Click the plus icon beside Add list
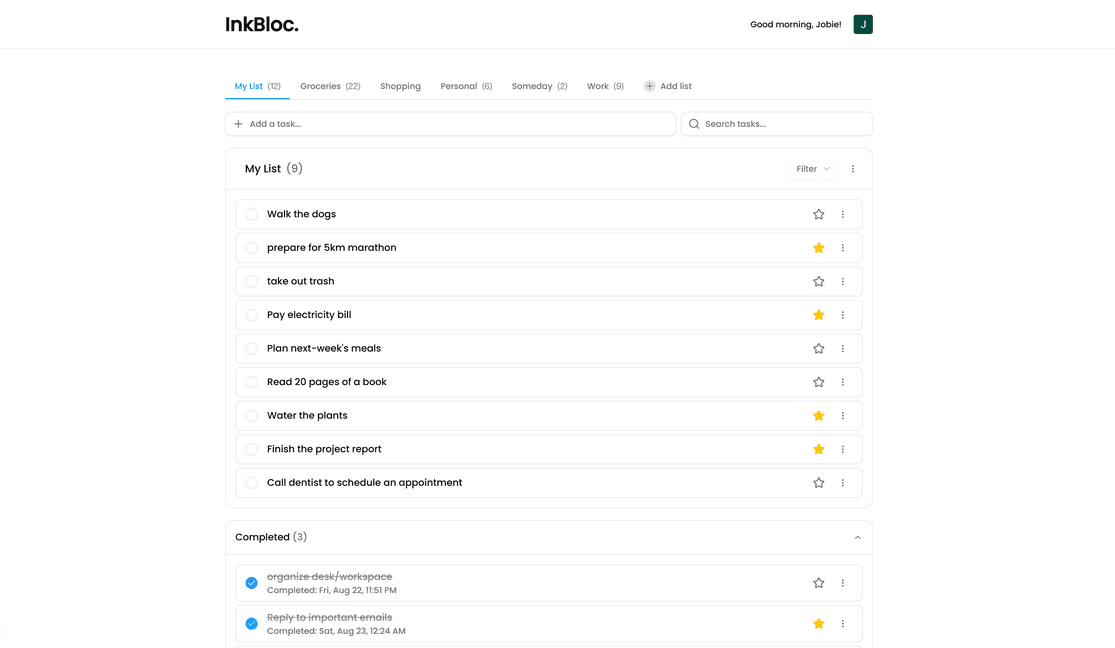 [649, 86]
